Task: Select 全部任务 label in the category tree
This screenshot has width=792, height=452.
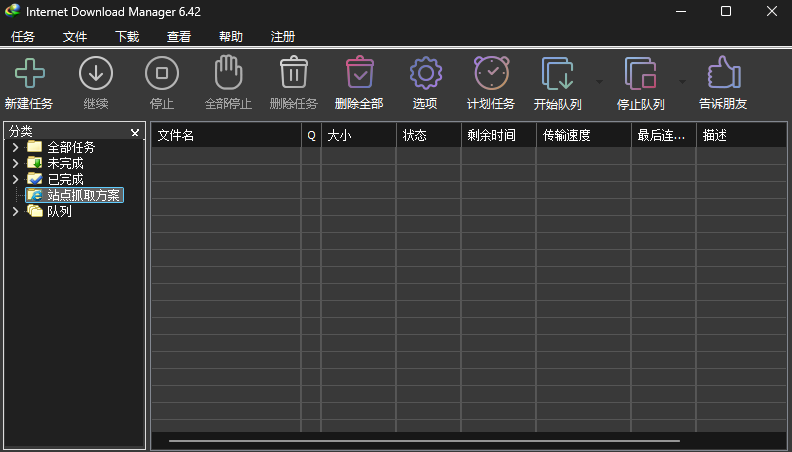Action: click(71, 147)
